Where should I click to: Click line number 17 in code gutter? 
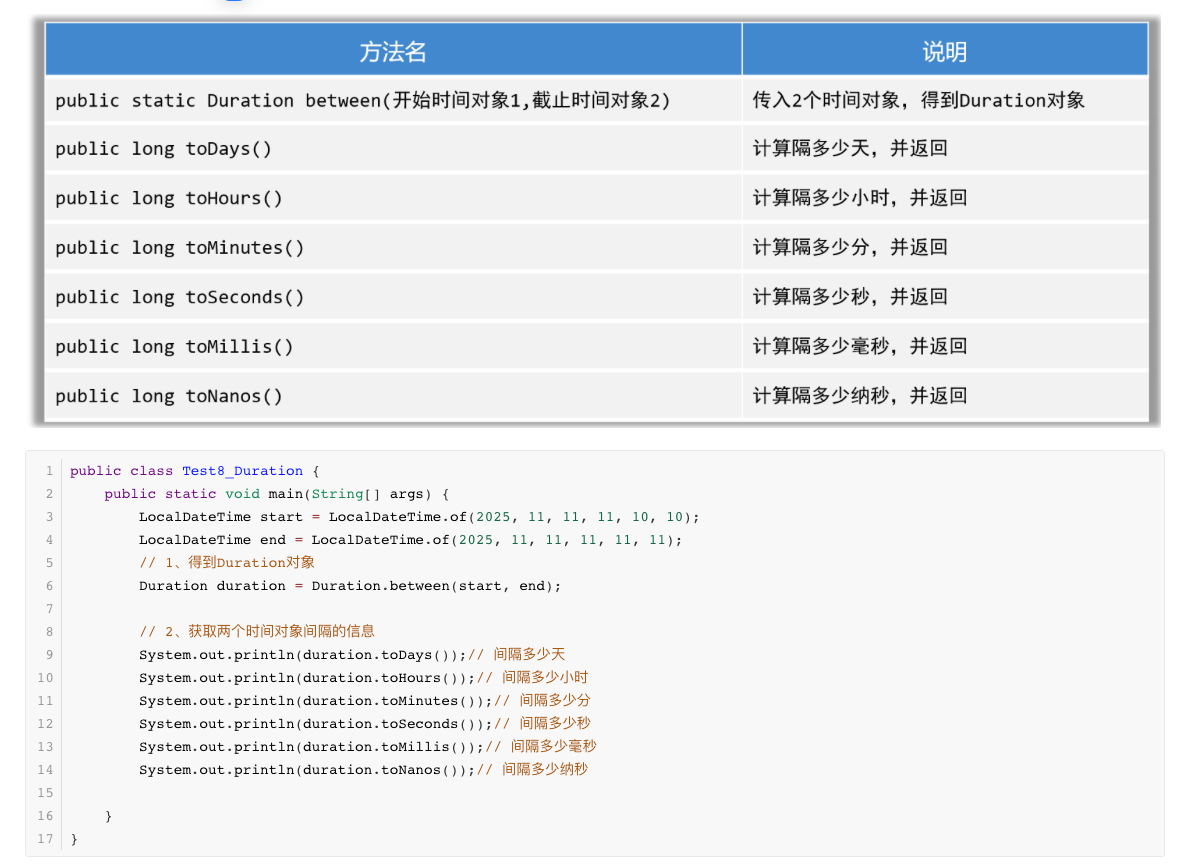coord(45,839)
